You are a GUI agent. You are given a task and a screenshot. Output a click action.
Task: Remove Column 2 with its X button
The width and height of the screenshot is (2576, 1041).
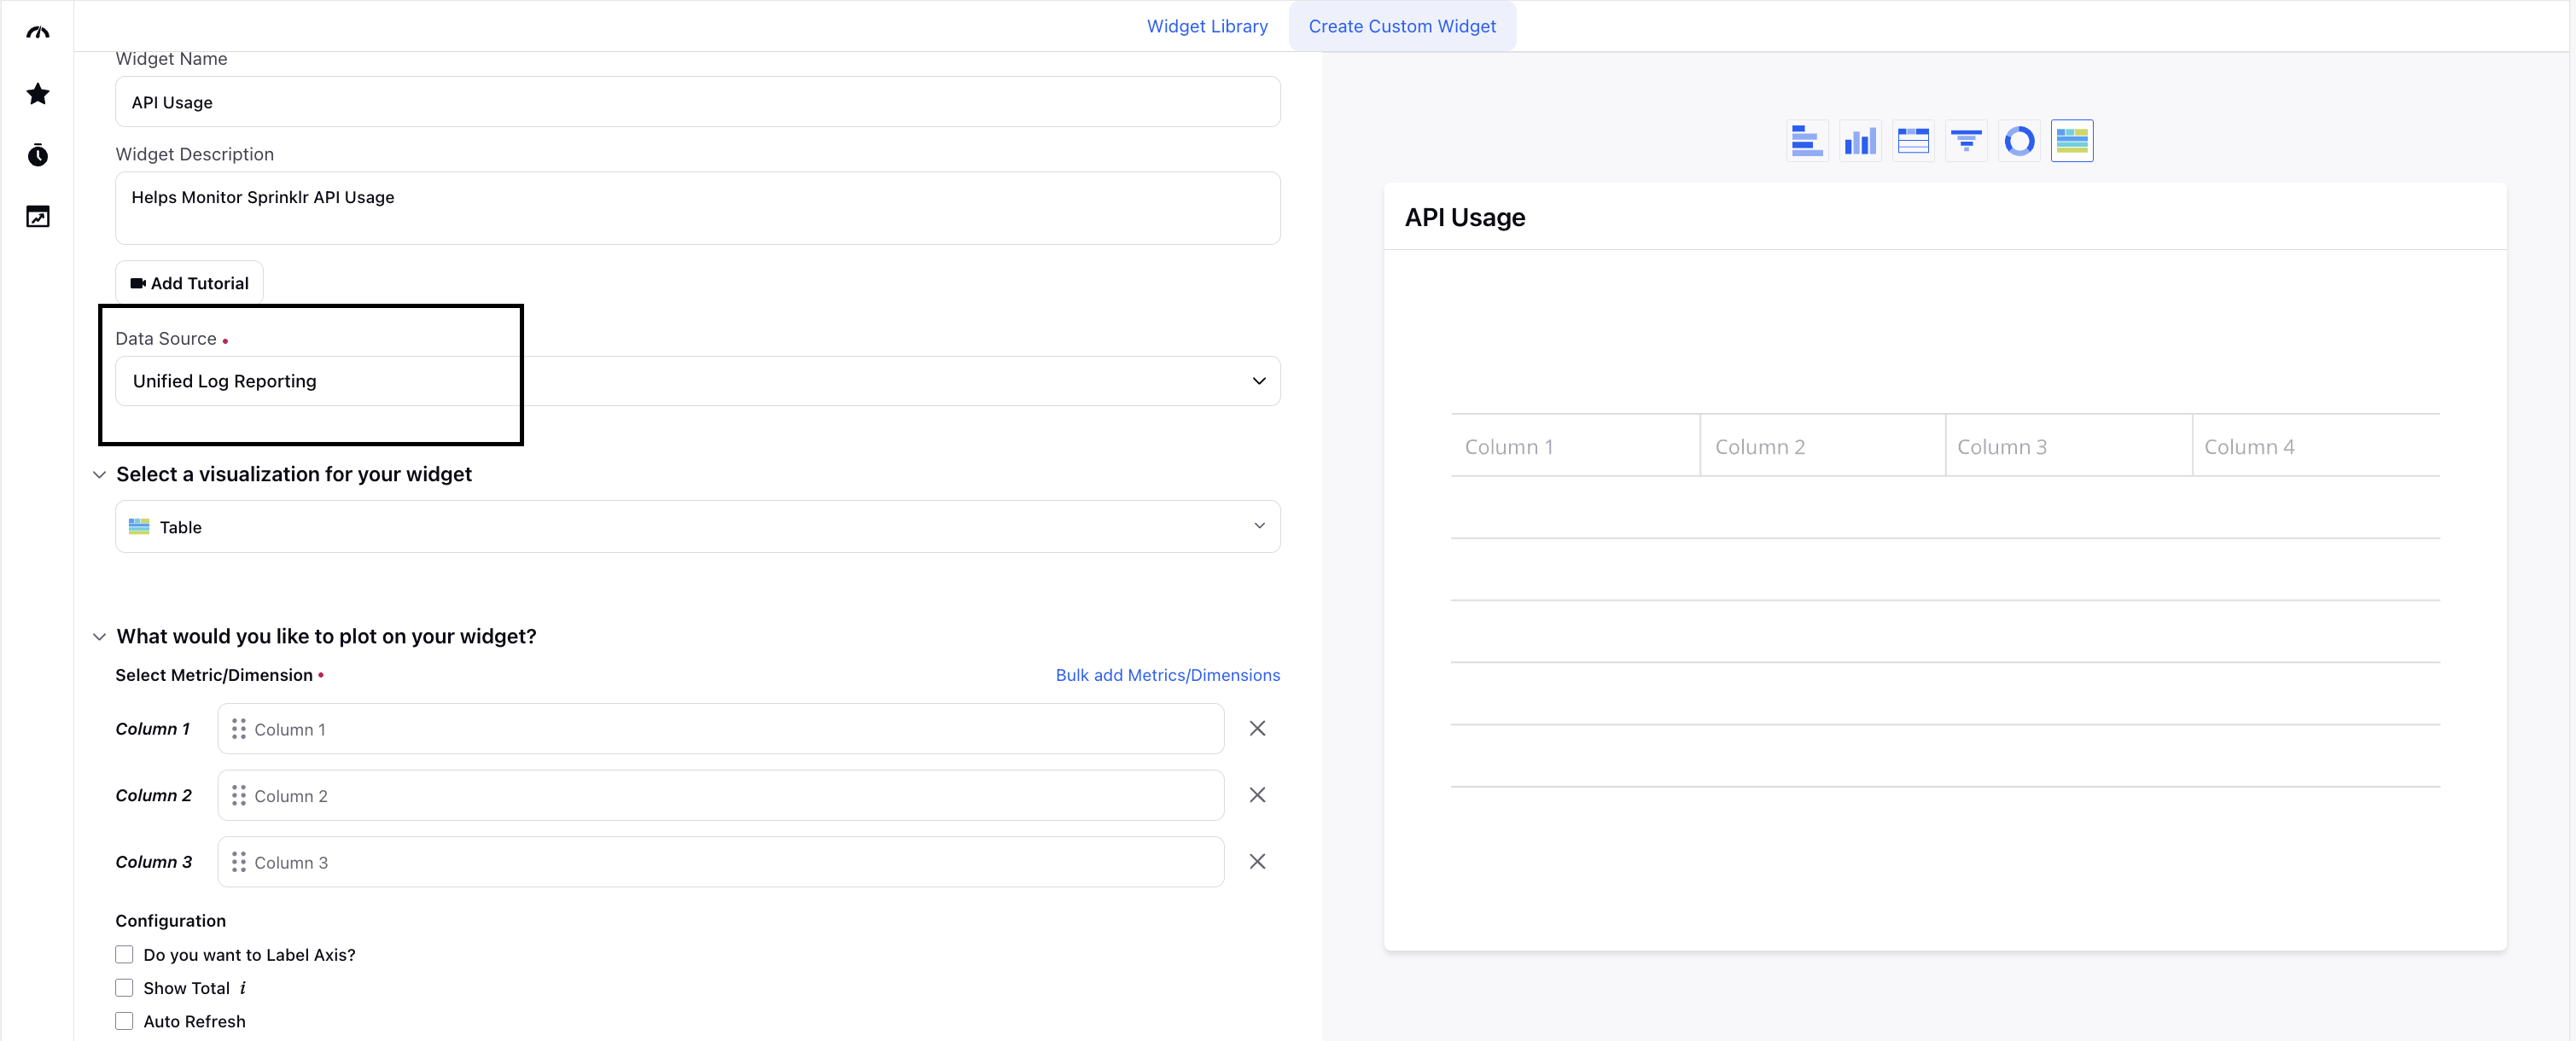point(1257,795)
